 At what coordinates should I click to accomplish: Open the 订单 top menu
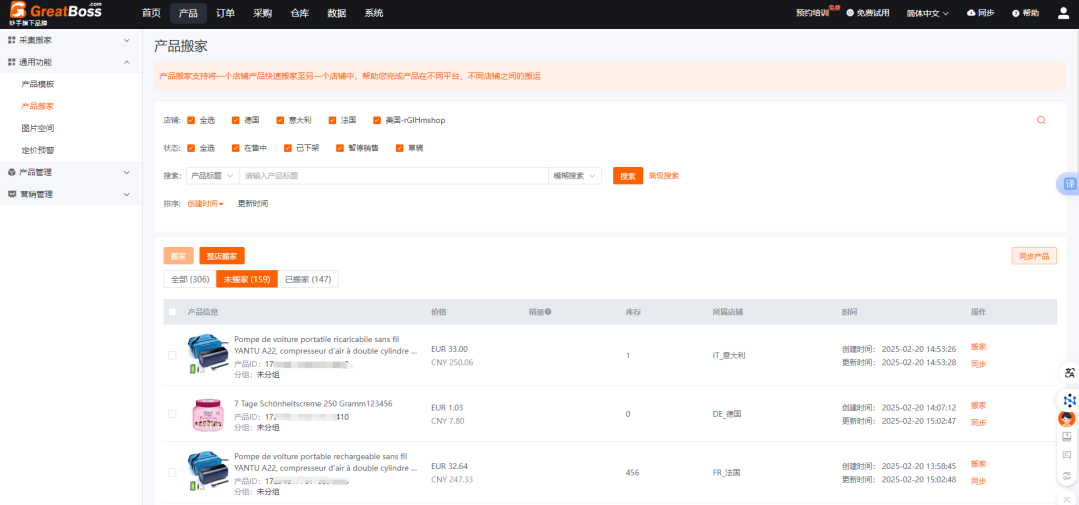(225, 13)
